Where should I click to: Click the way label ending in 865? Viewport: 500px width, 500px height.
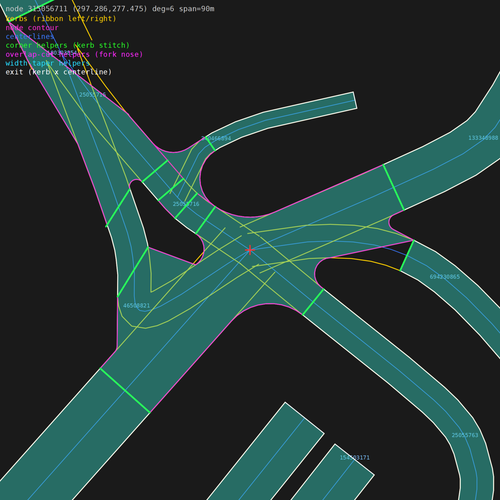click(445, 277)
